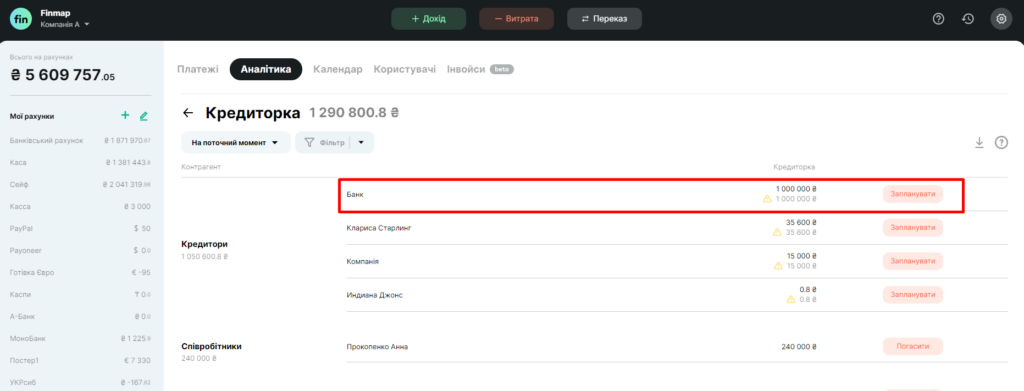Click Запланувати for Компанія
Viewport: 1024px width, 391px height.
(913, 261)
